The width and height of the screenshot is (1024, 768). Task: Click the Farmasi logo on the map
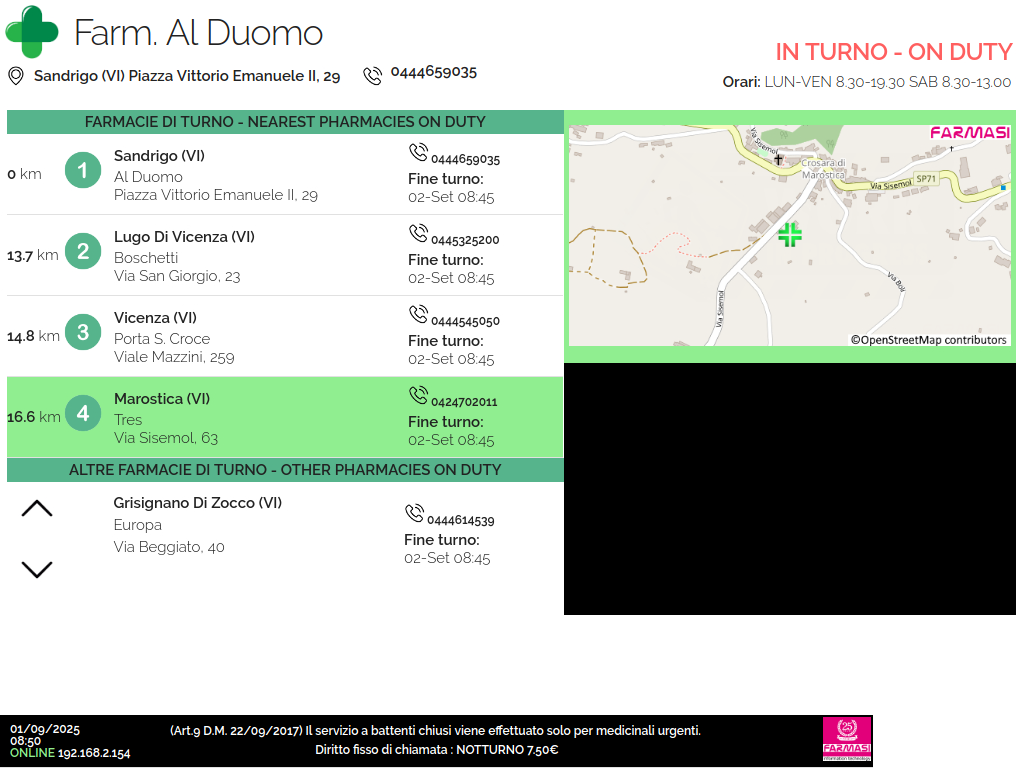(x=969, y=132)
